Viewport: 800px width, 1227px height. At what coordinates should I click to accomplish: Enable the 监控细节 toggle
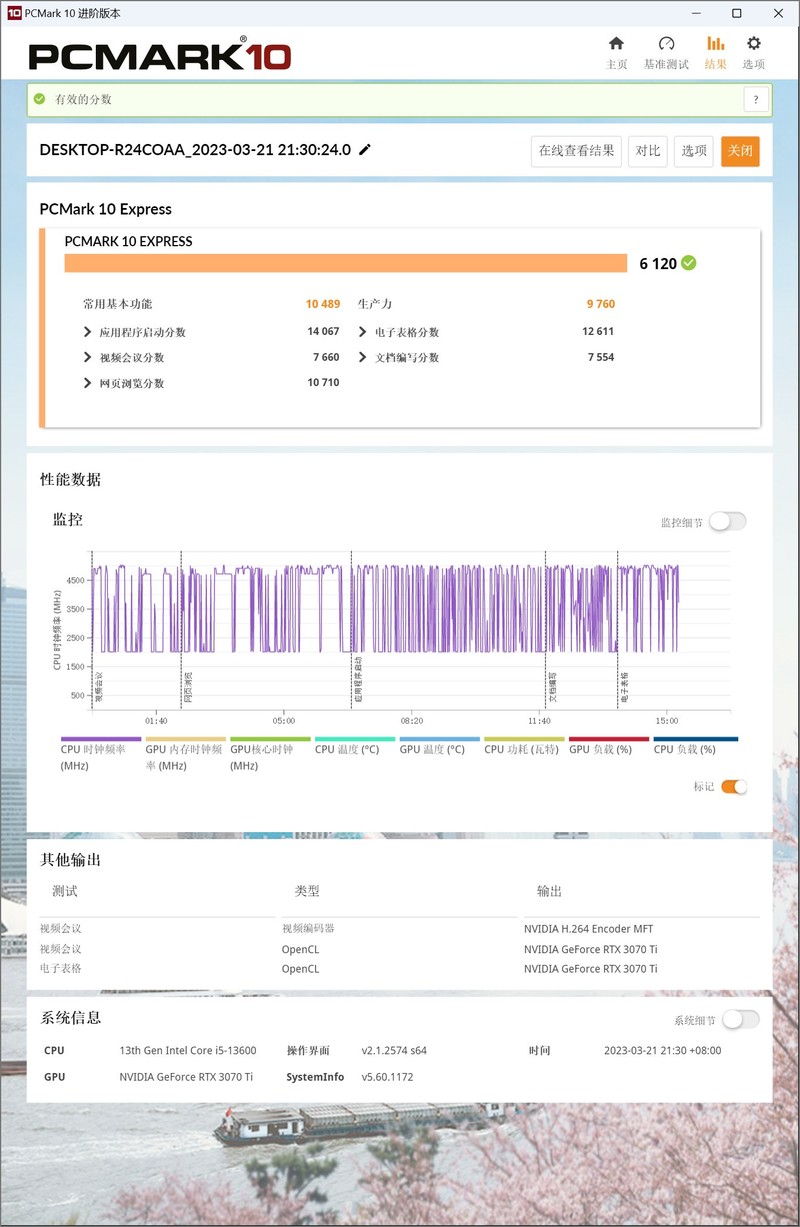click(729, 521)
